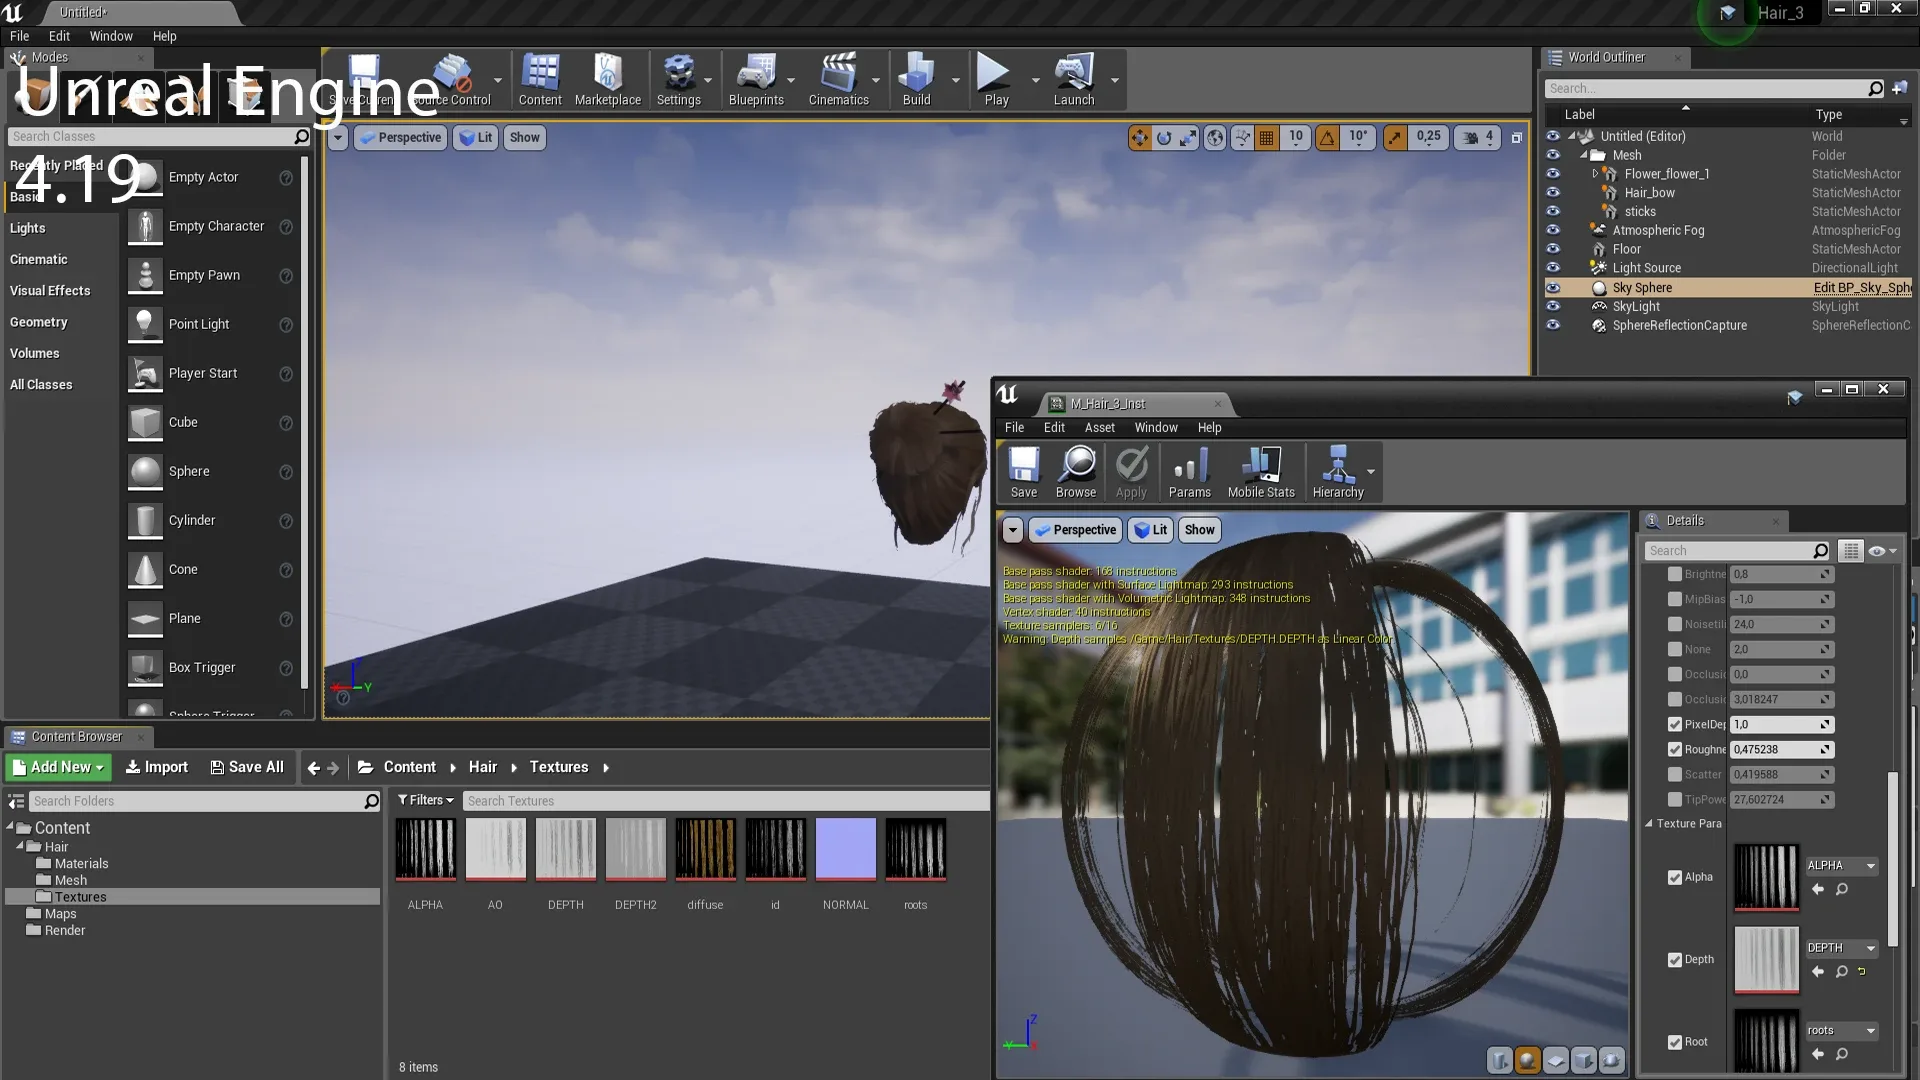Open the Filters dropdown in Content Browser

pyautogui.click(x=425, y=800)
